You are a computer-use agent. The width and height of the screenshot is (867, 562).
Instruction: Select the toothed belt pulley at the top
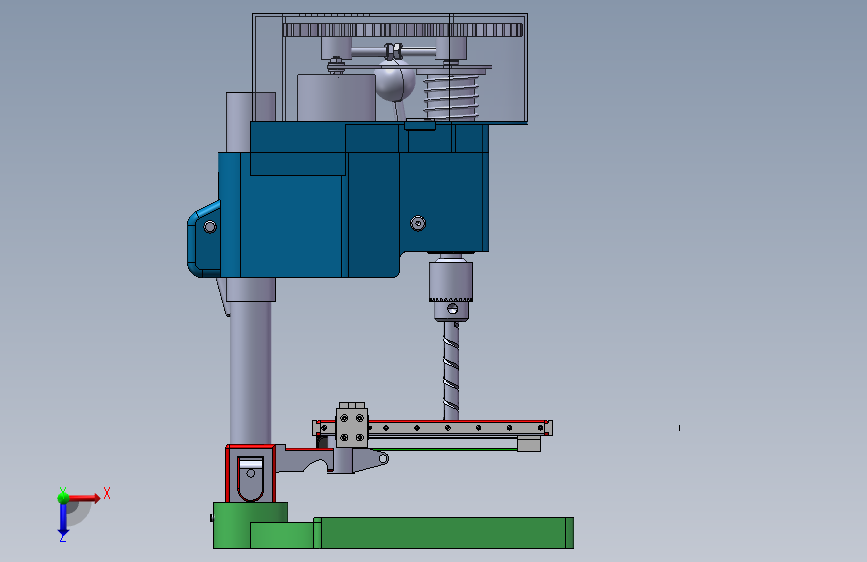pyautogui.click(x=403, y=30)
